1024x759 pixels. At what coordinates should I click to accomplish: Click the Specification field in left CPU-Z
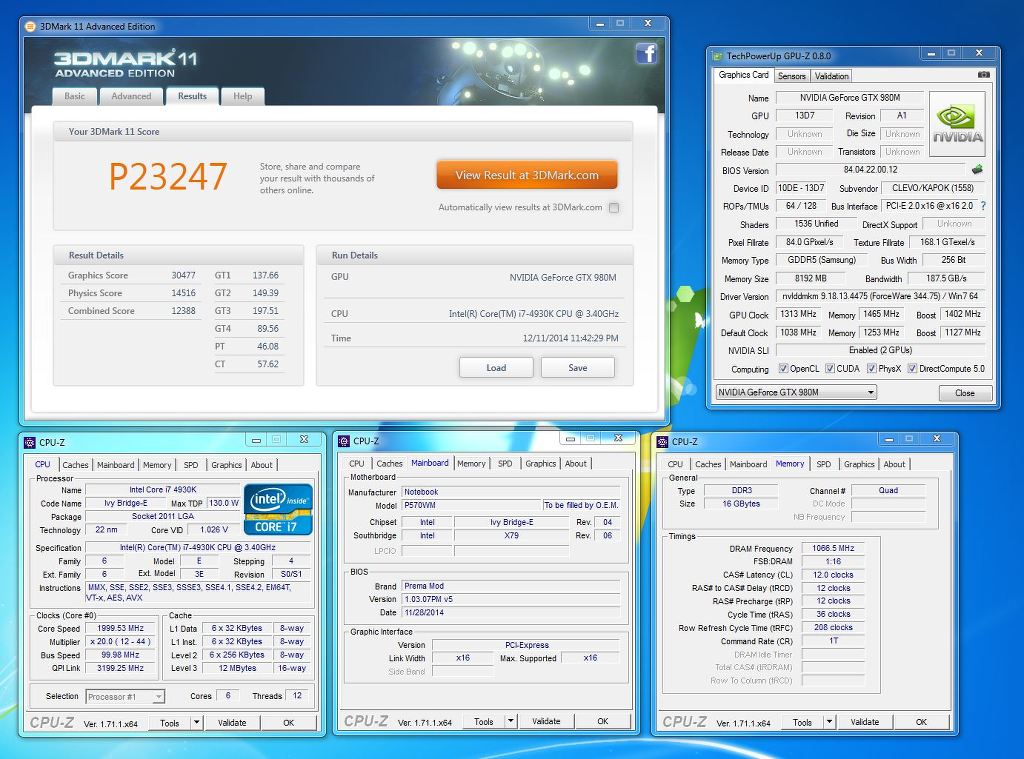(197, 547)
